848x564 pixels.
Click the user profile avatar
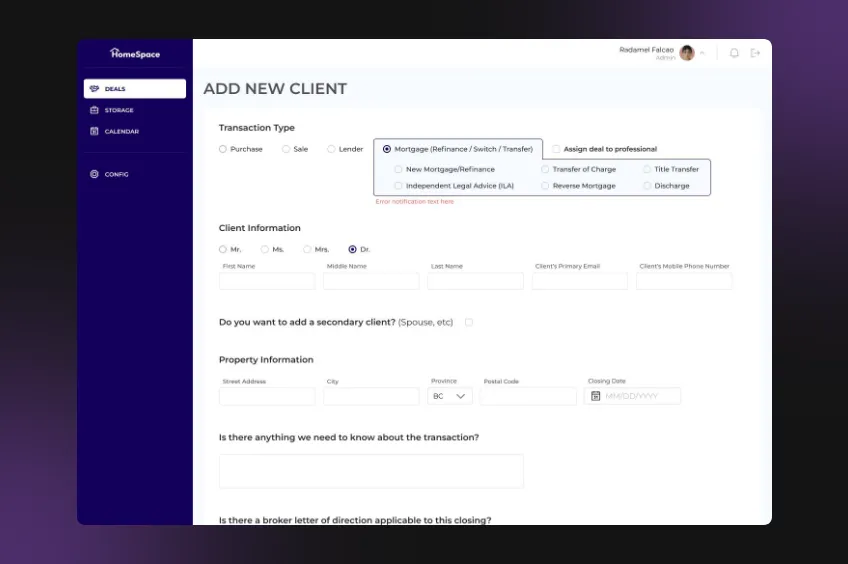[687, 53]
